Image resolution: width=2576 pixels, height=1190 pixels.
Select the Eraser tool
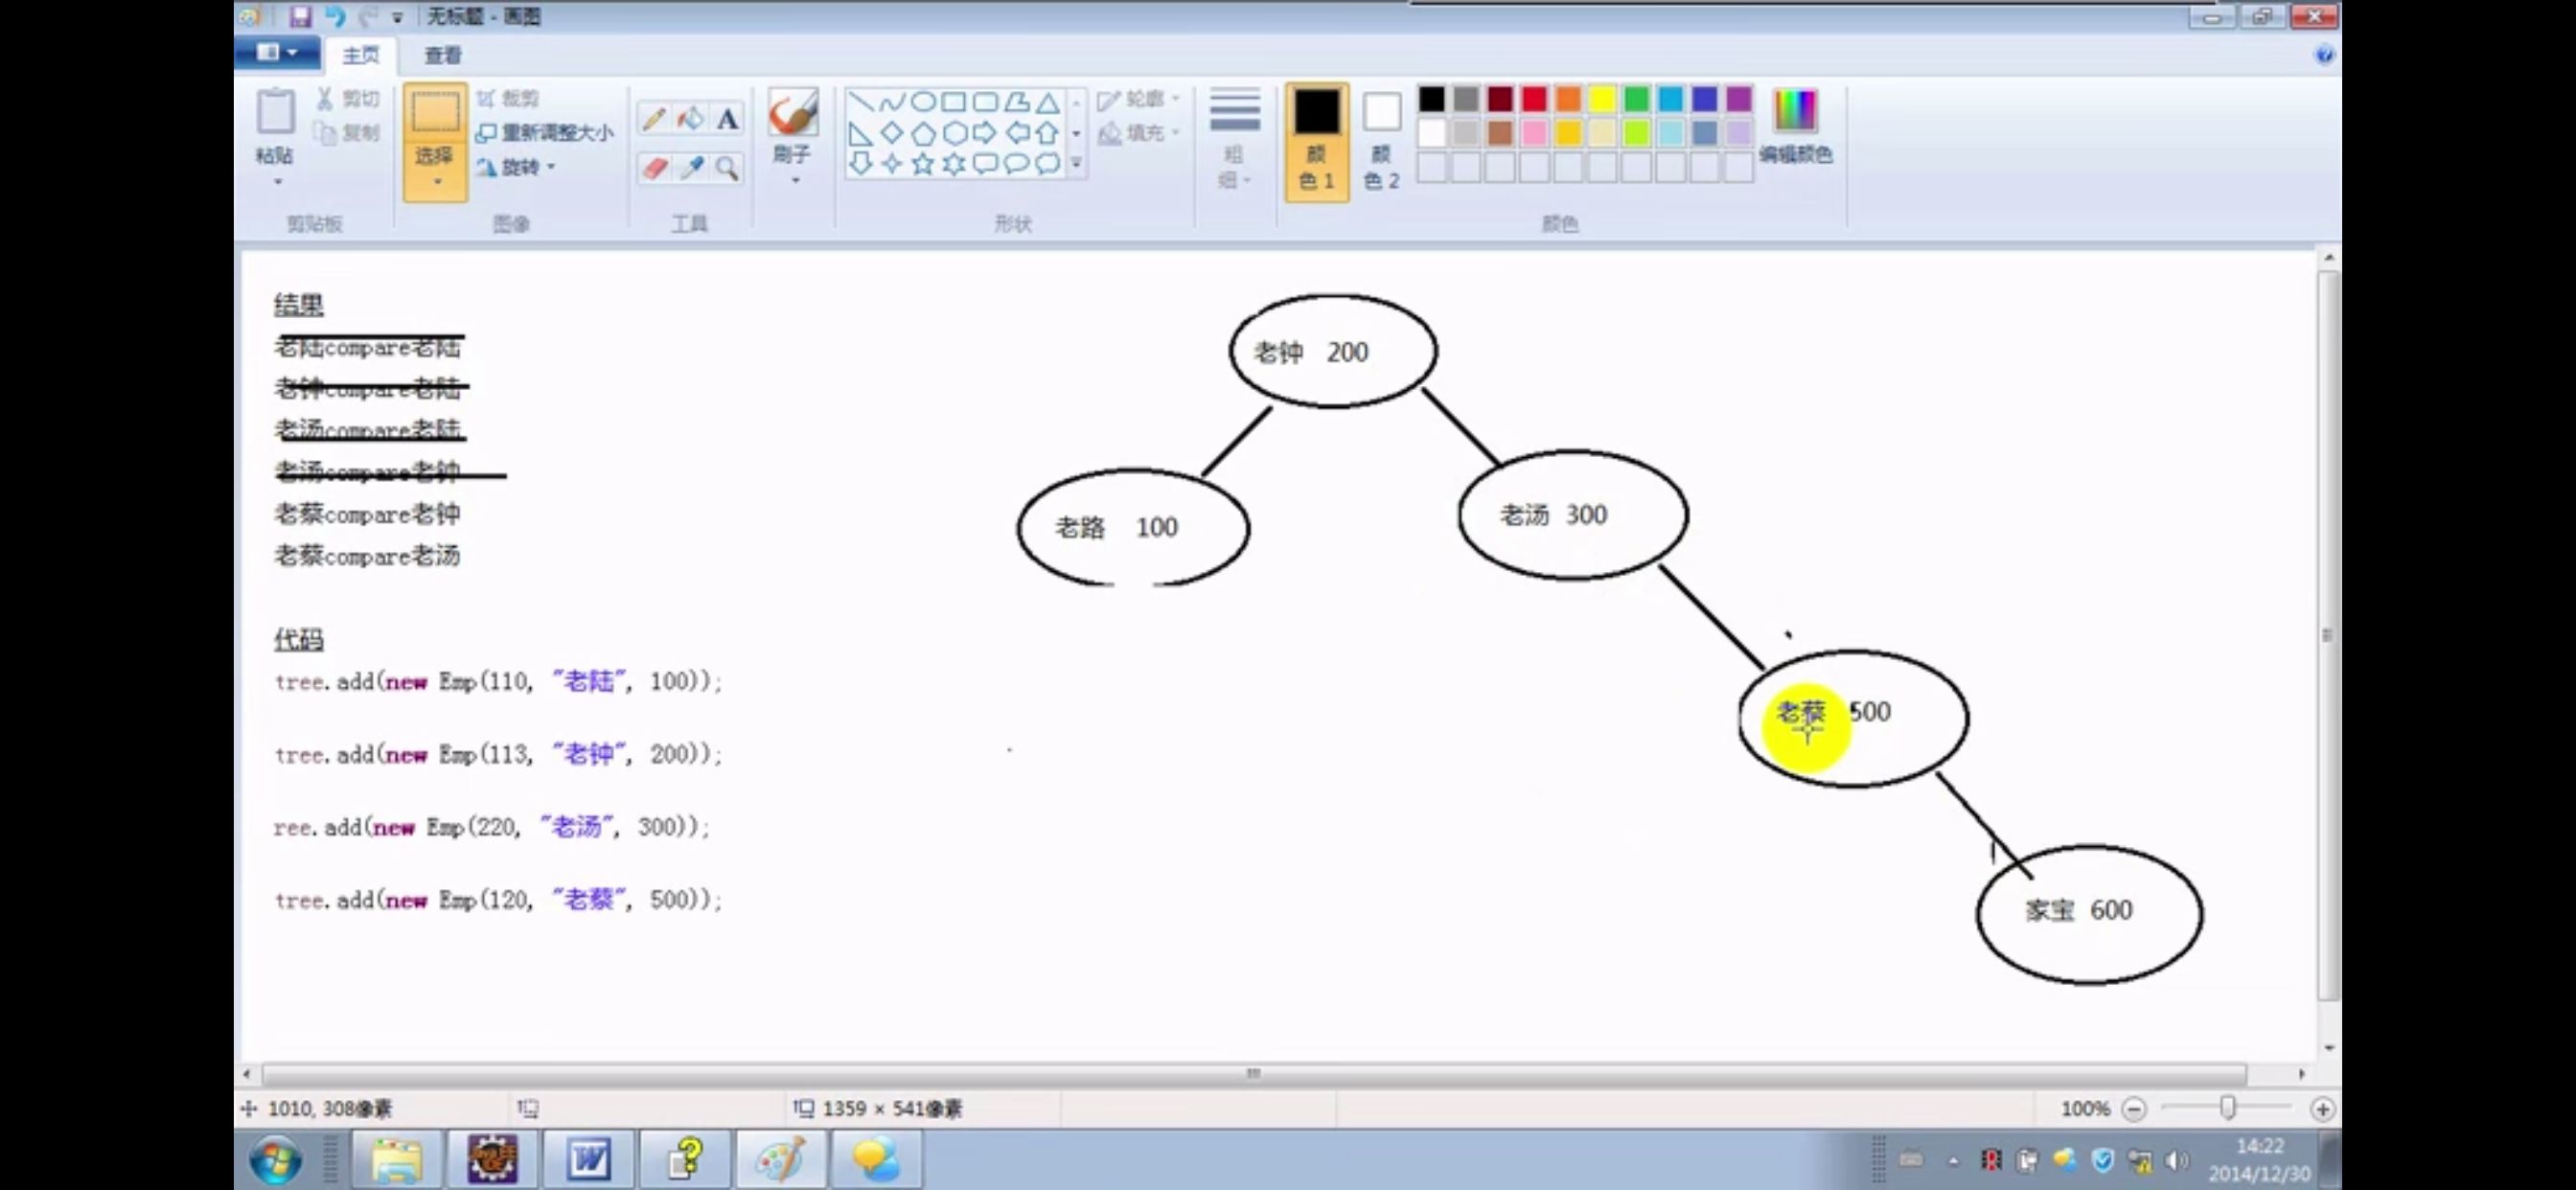(x=655, y=168)
